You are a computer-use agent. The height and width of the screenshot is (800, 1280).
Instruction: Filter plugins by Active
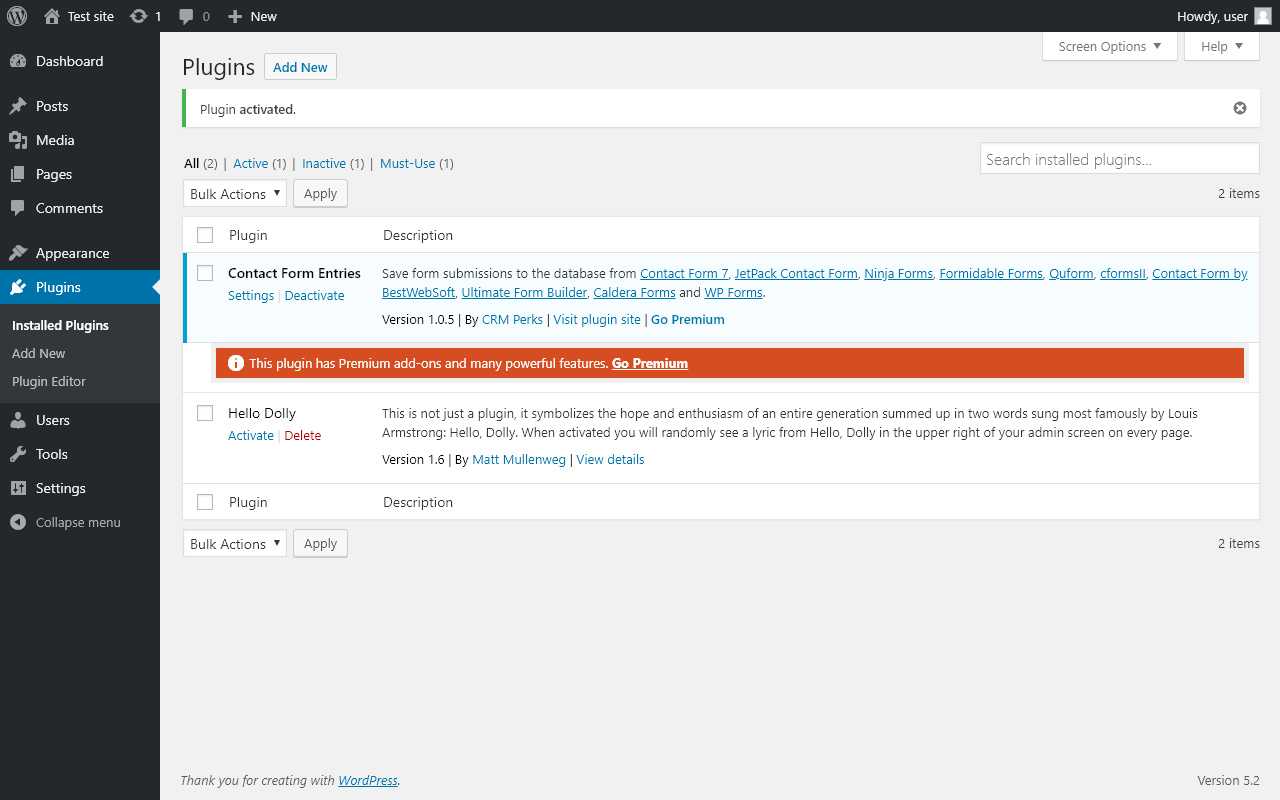[251, 163]
